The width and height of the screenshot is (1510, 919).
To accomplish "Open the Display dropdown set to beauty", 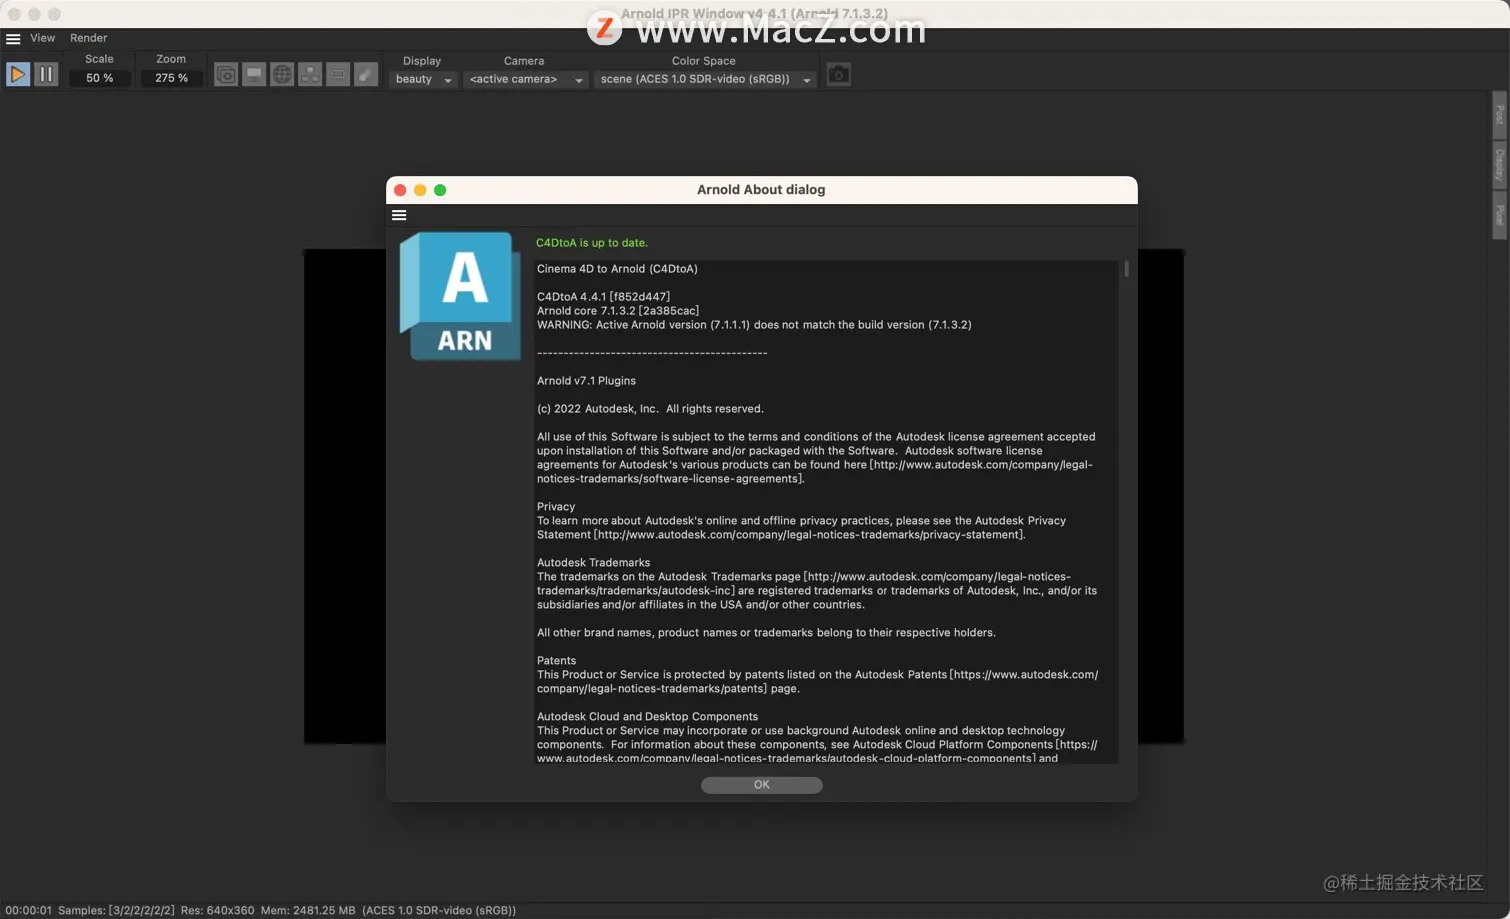I will (424, 79).
